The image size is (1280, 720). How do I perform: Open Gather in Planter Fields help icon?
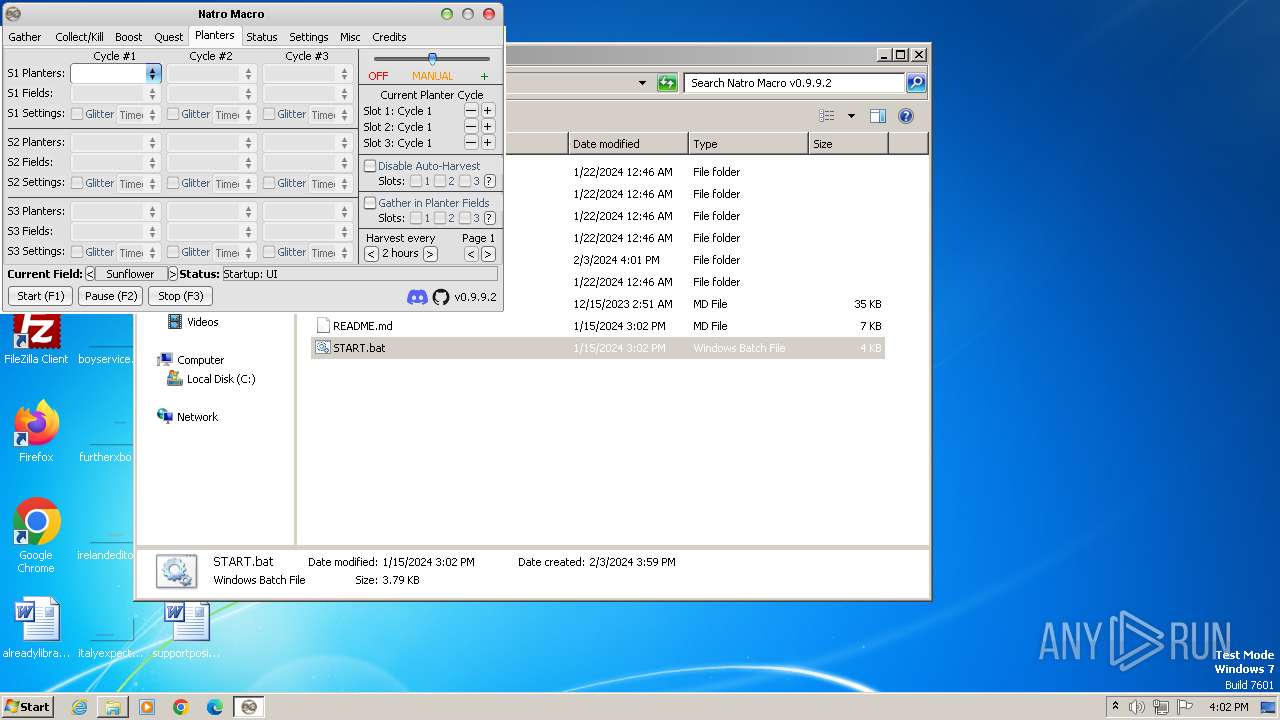(x=489, y=218)
